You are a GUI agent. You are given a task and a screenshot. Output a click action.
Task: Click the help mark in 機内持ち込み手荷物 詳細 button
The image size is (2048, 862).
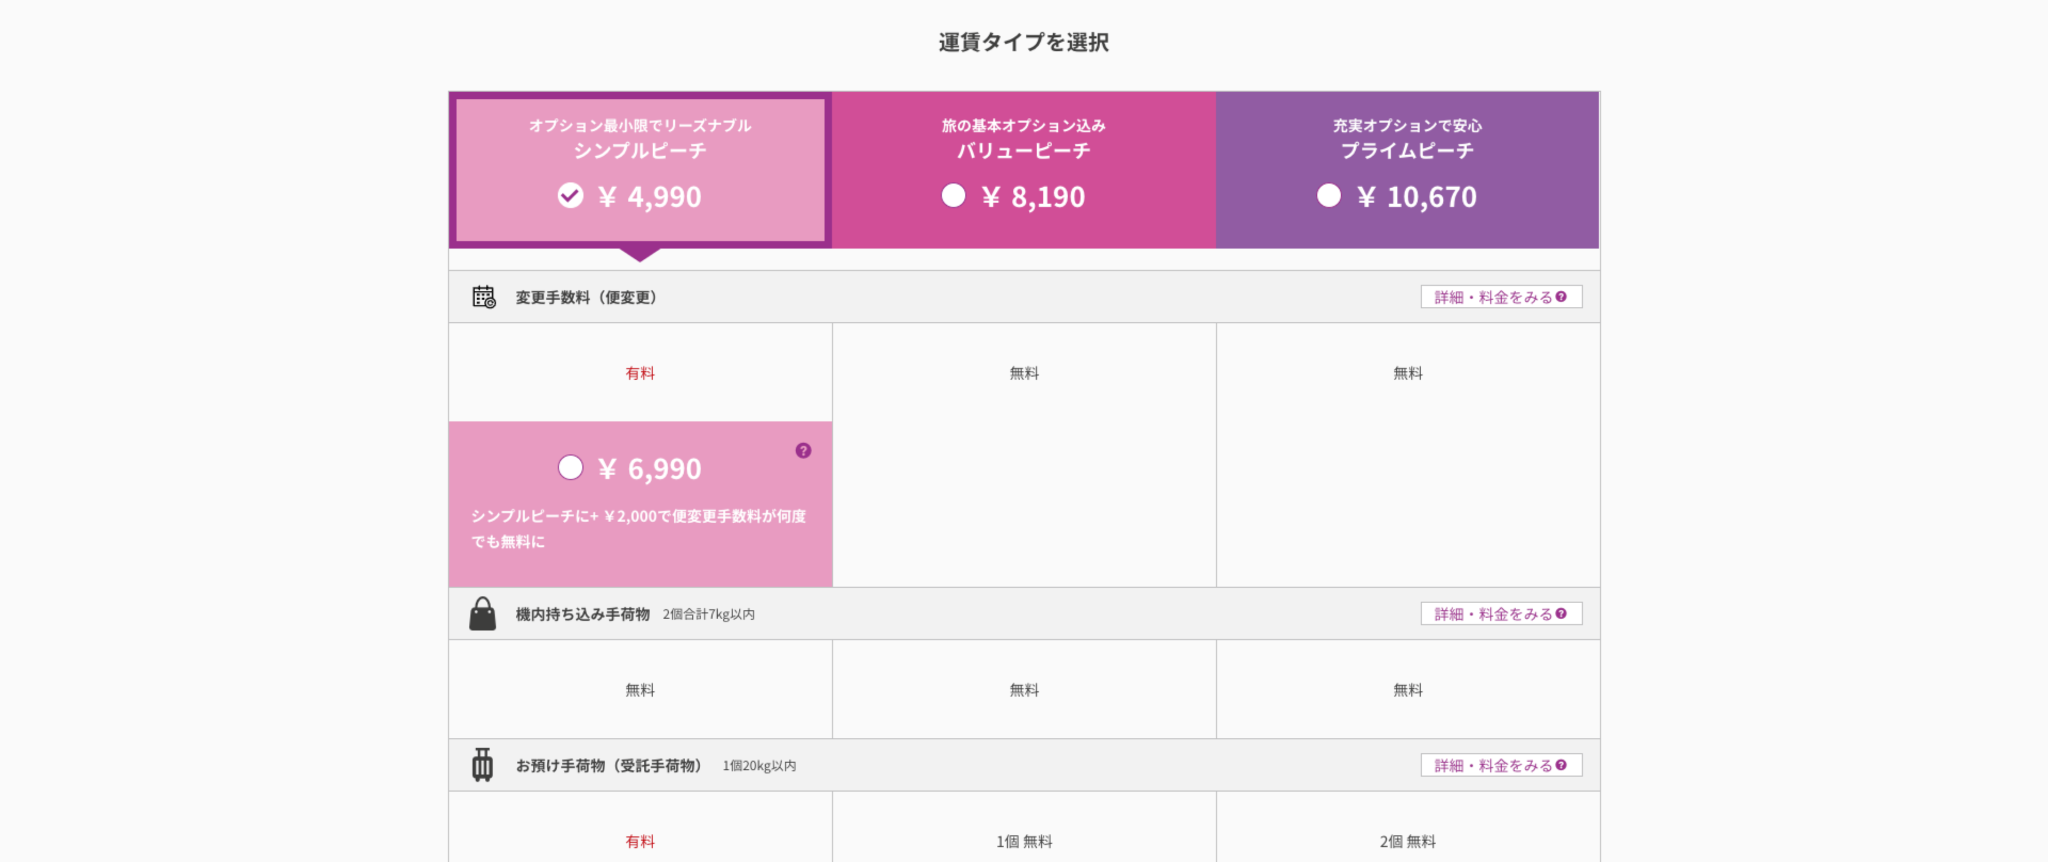click(1561, 614)
